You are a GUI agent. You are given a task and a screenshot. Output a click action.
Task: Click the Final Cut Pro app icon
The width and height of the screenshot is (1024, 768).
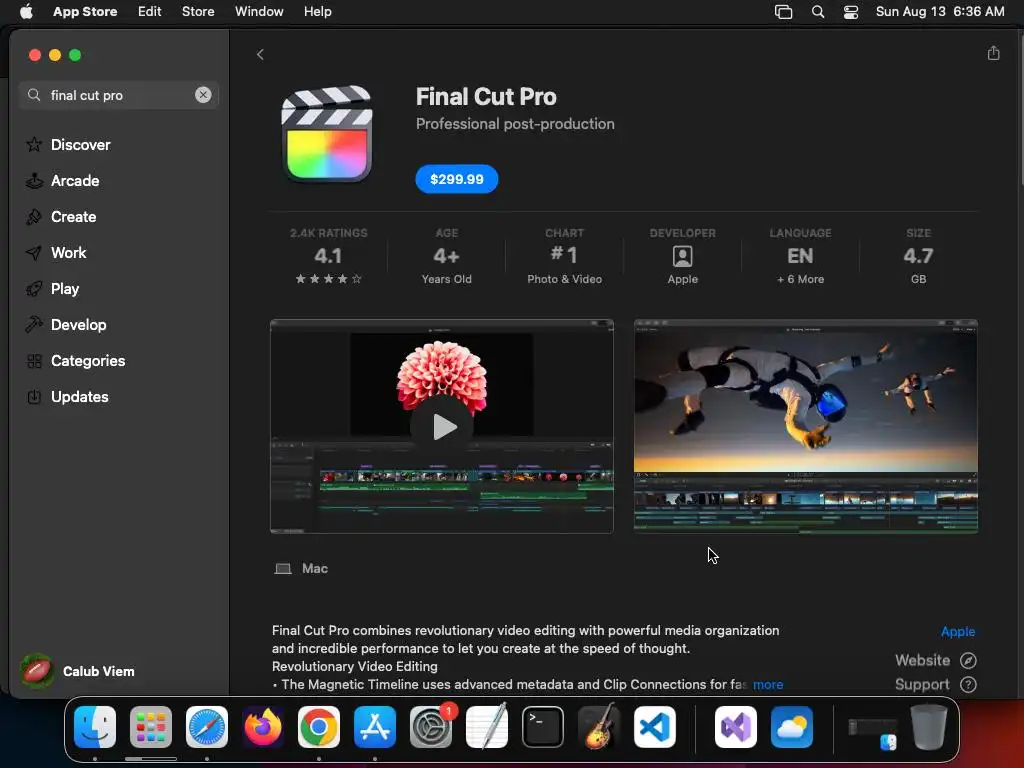pos(327,133)
